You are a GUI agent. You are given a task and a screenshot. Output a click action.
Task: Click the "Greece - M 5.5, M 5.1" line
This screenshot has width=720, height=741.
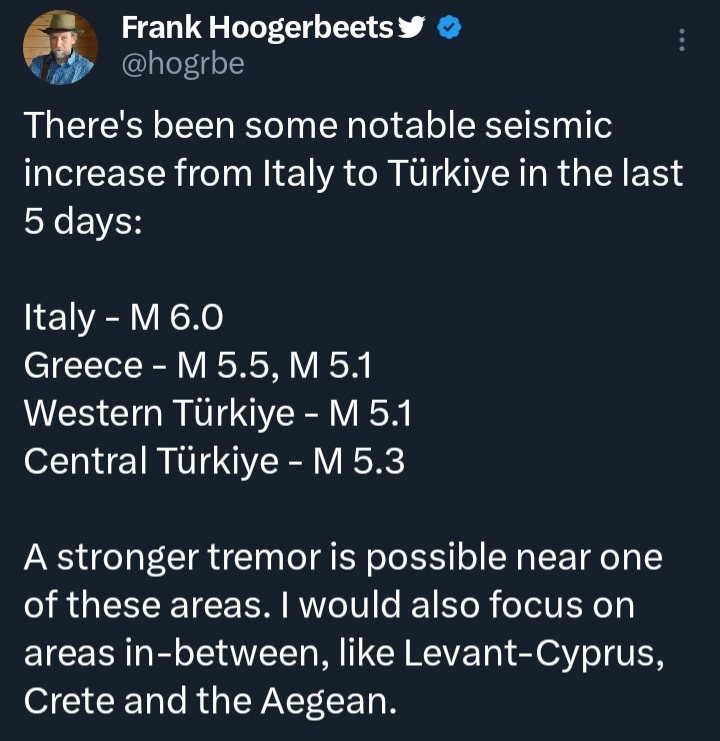pyautogui.click(x=197, y=366)
